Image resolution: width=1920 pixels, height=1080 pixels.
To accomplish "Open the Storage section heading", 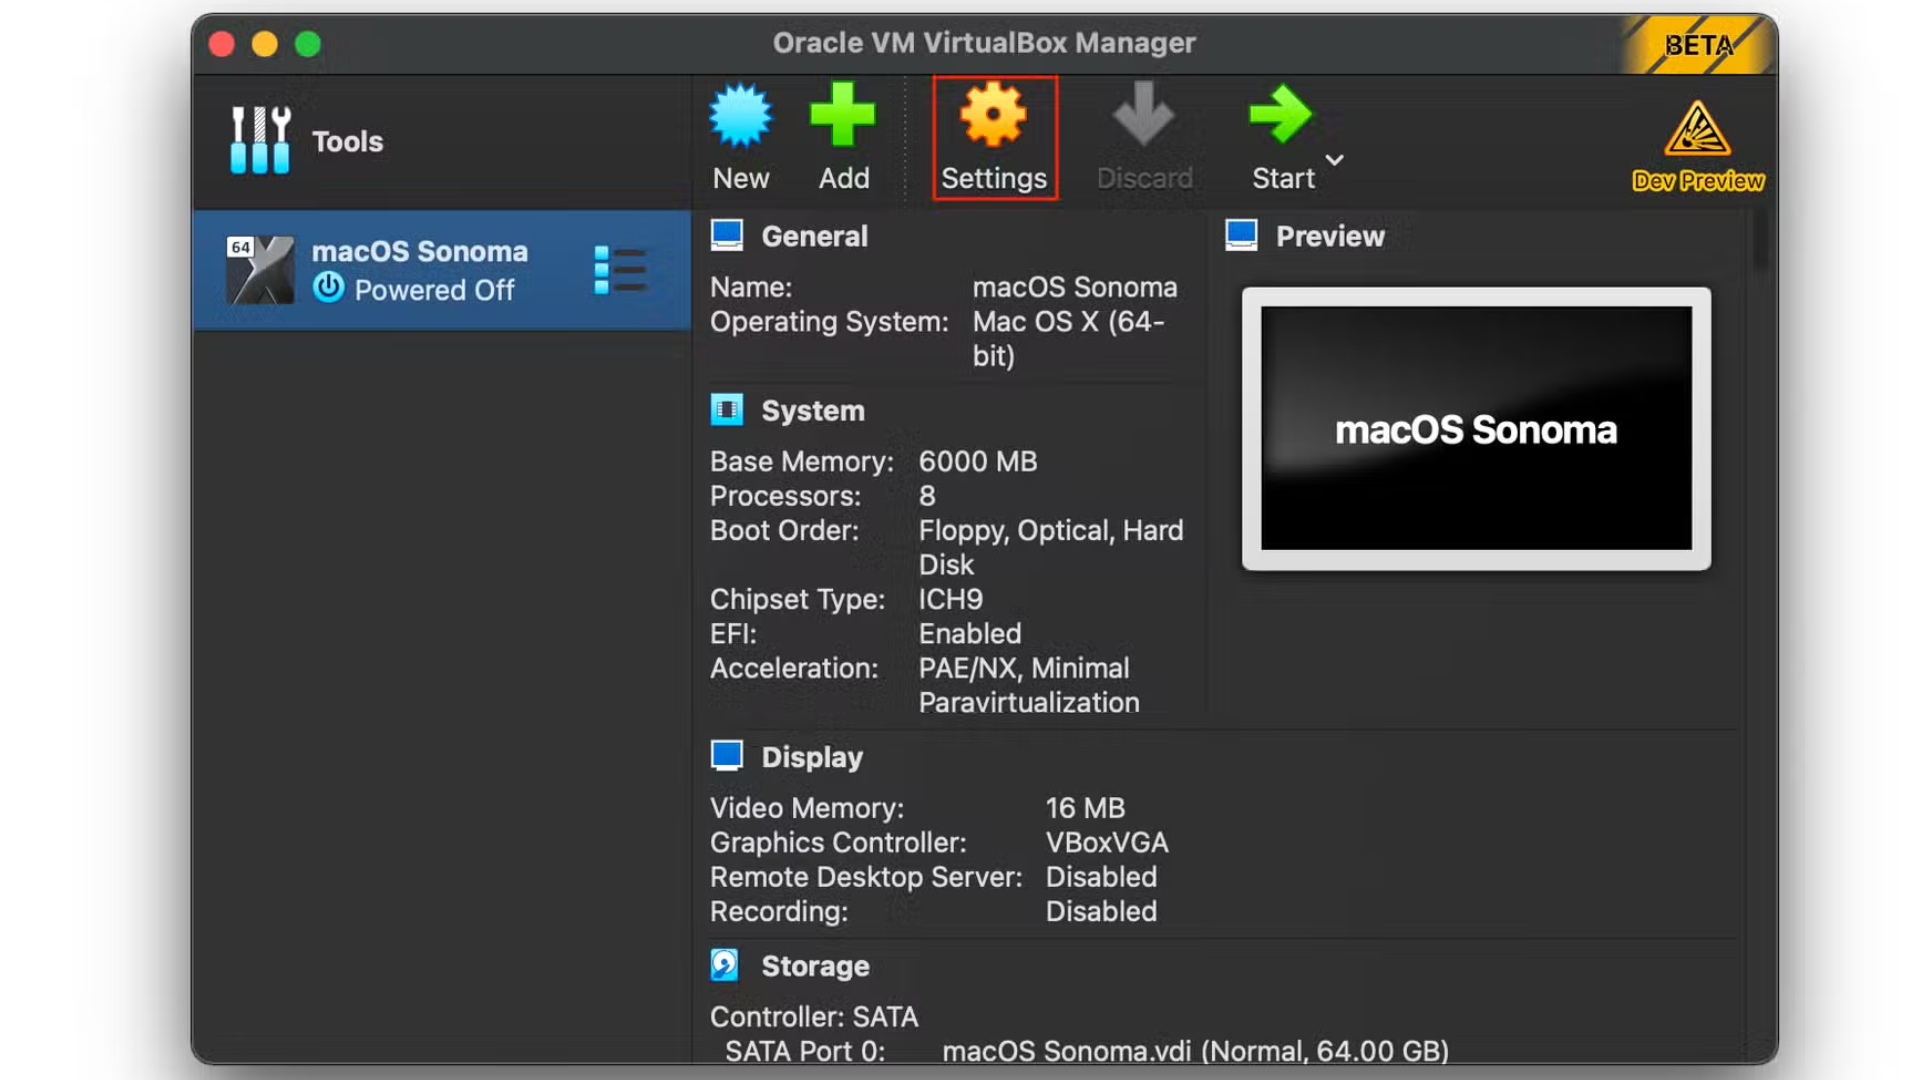I will 815,966.
